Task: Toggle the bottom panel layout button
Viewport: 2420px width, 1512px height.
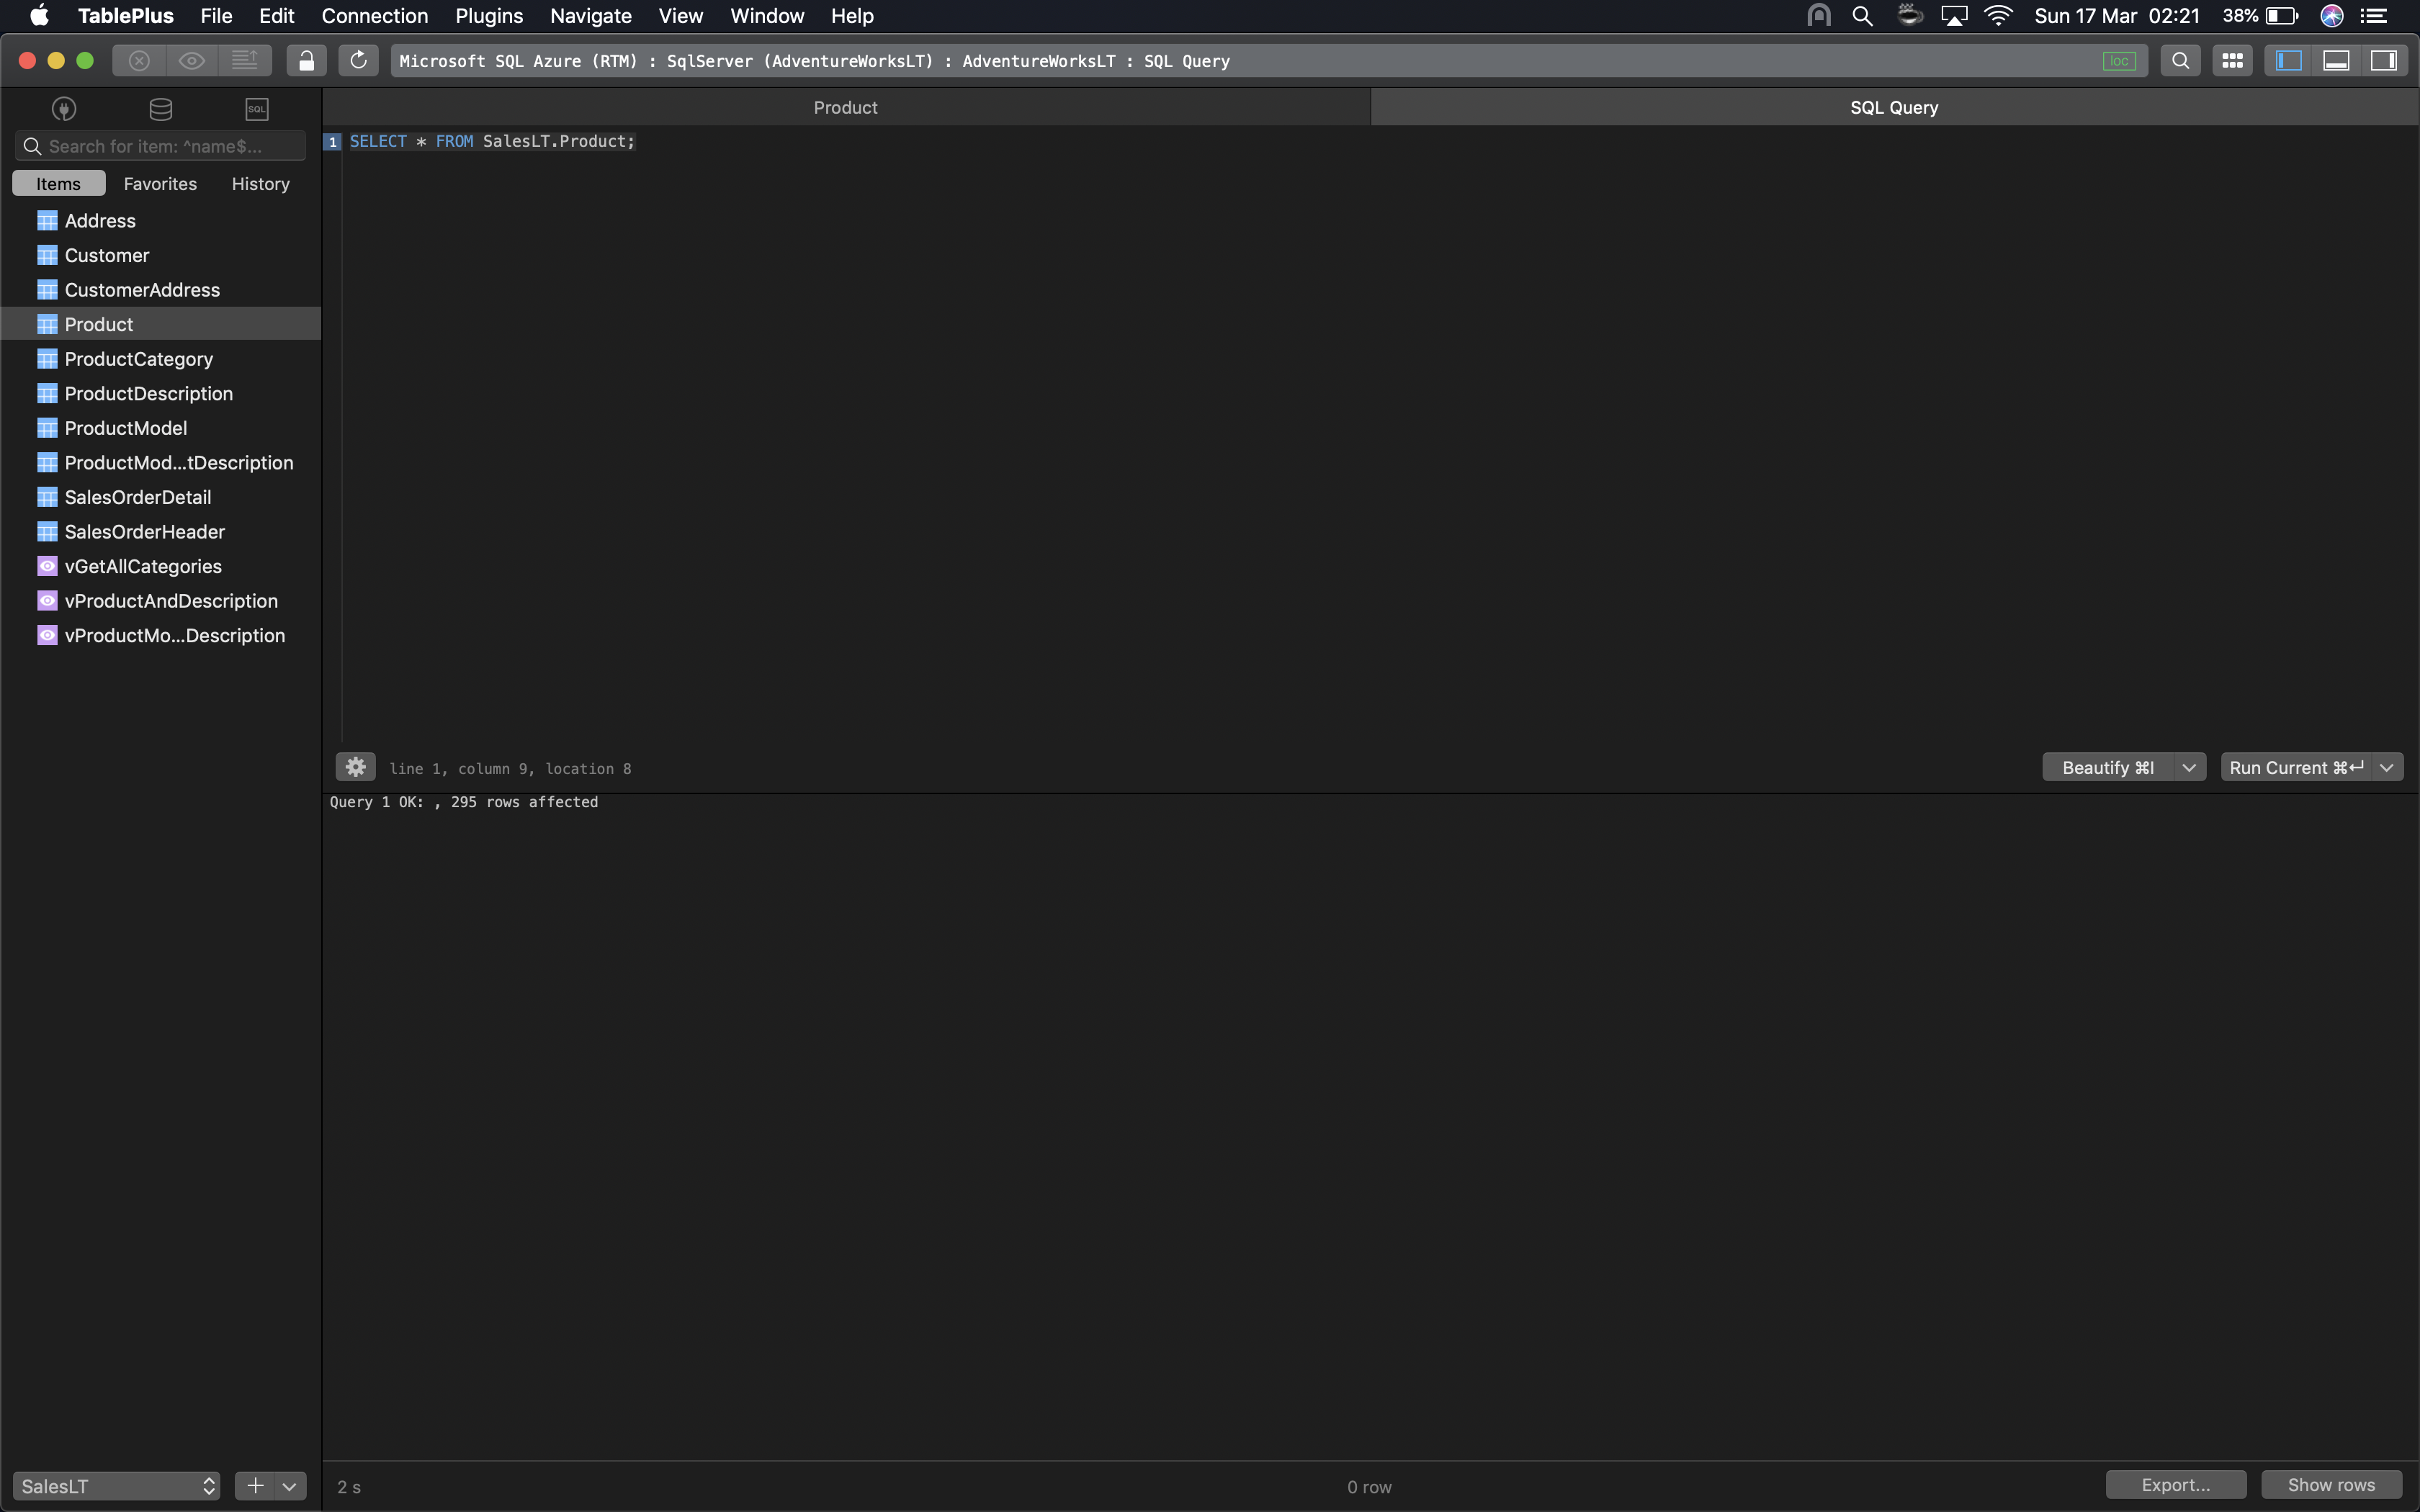Action: point(2336,60)
